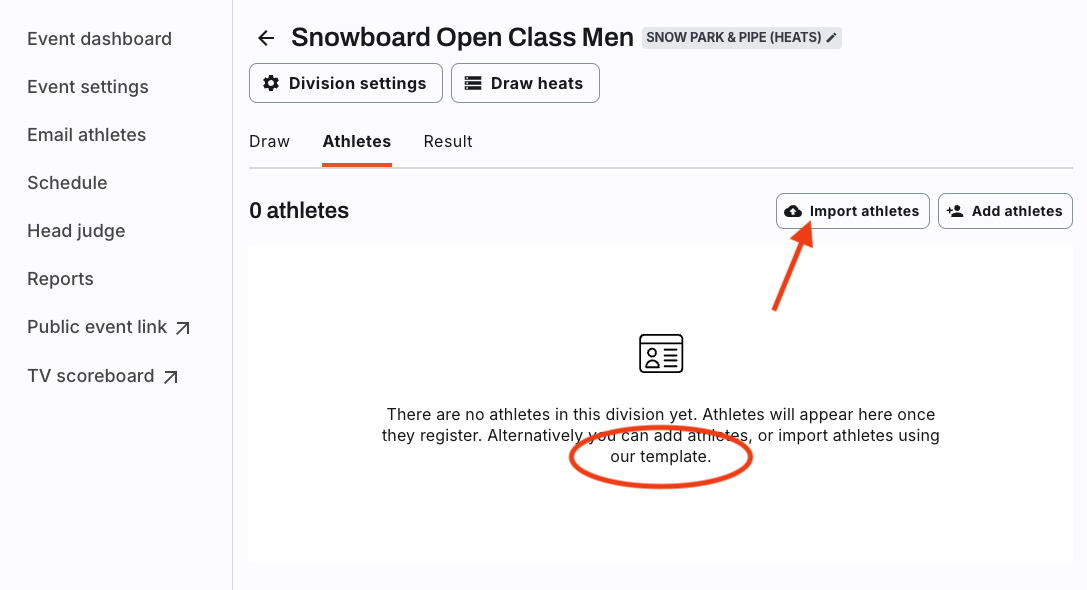The image size is (1087, 590).
Task: Click the external arrow next to Public event link
Action: coord(182,328)
